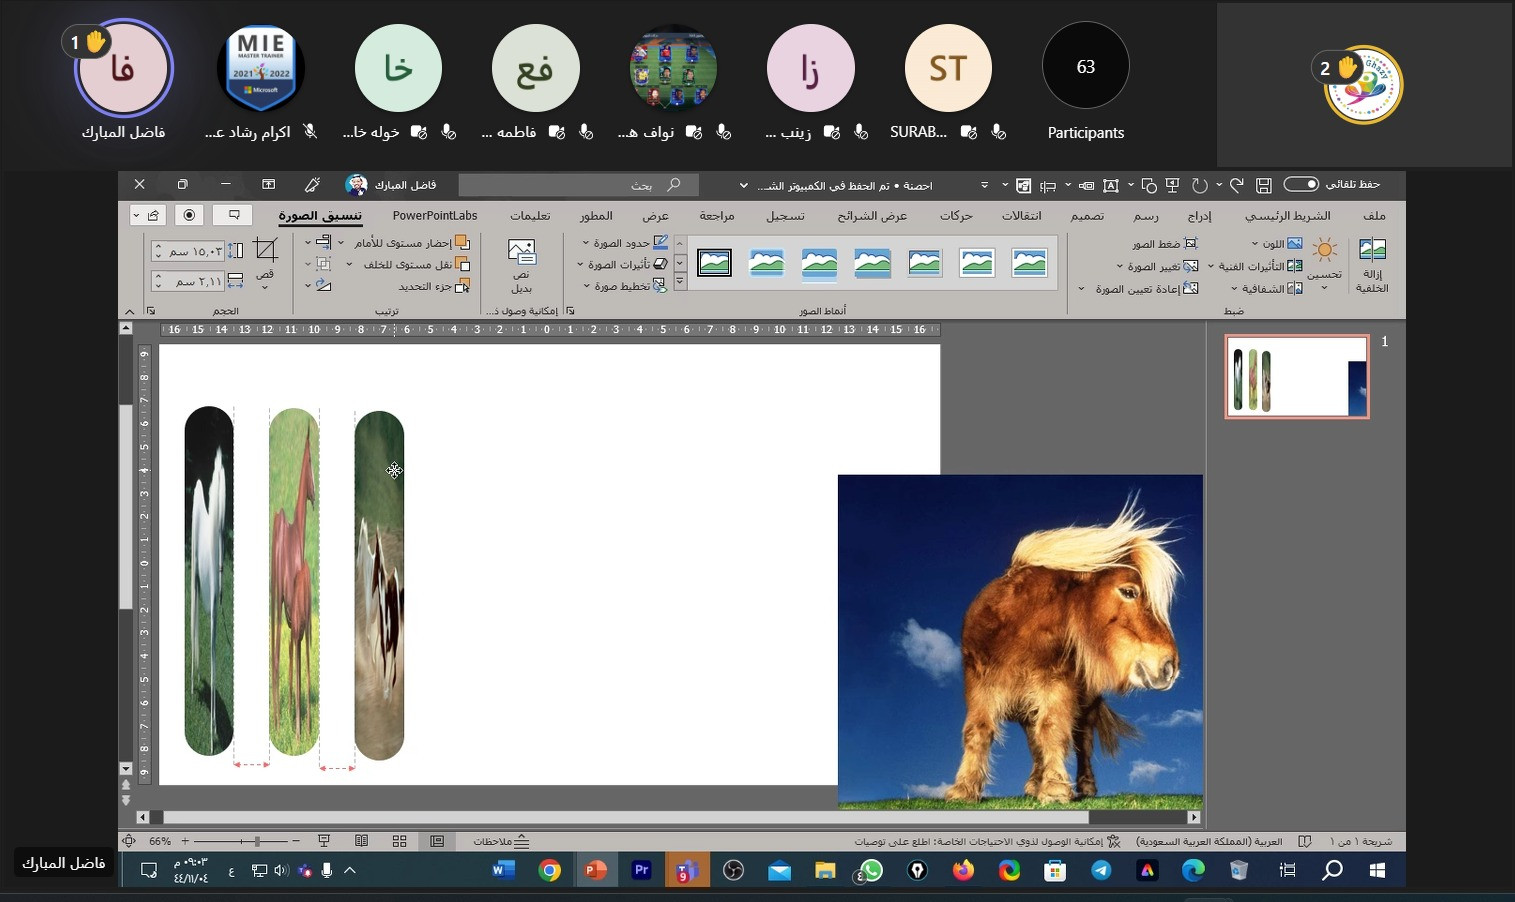The width and height of the screenshot is (1515, 902).
Task: Click the accessibility checker status bar entry
Action: pos(987,841)
